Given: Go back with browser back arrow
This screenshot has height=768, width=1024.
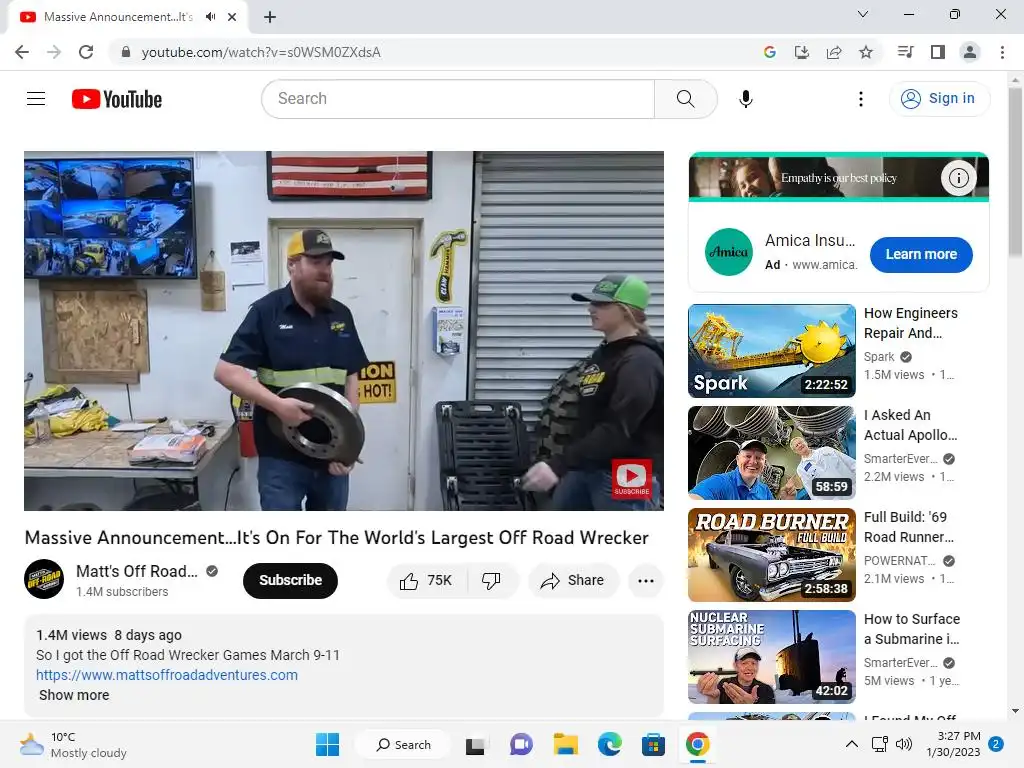Looking at the screenshot, I should pyautogui.click(x=22, y=52).
